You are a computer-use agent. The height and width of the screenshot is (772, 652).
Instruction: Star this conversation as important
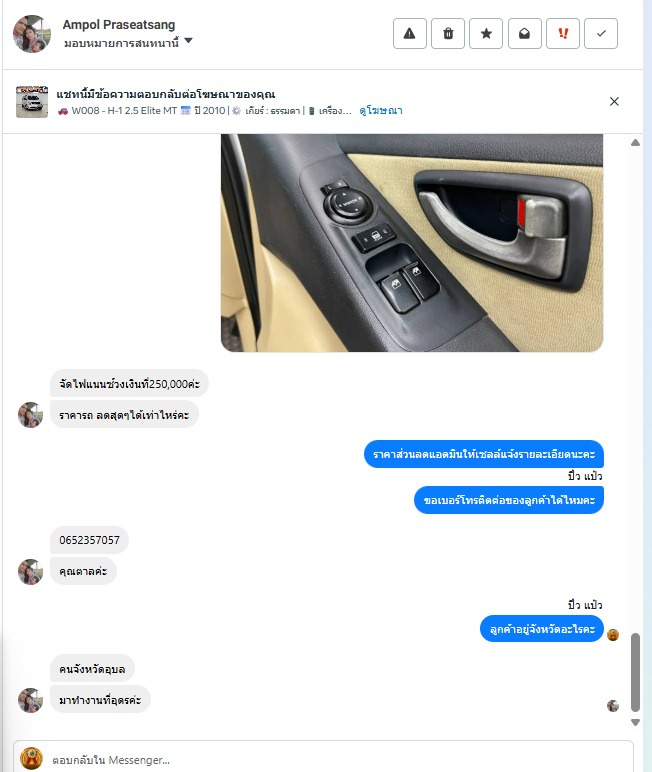(486, 33)
